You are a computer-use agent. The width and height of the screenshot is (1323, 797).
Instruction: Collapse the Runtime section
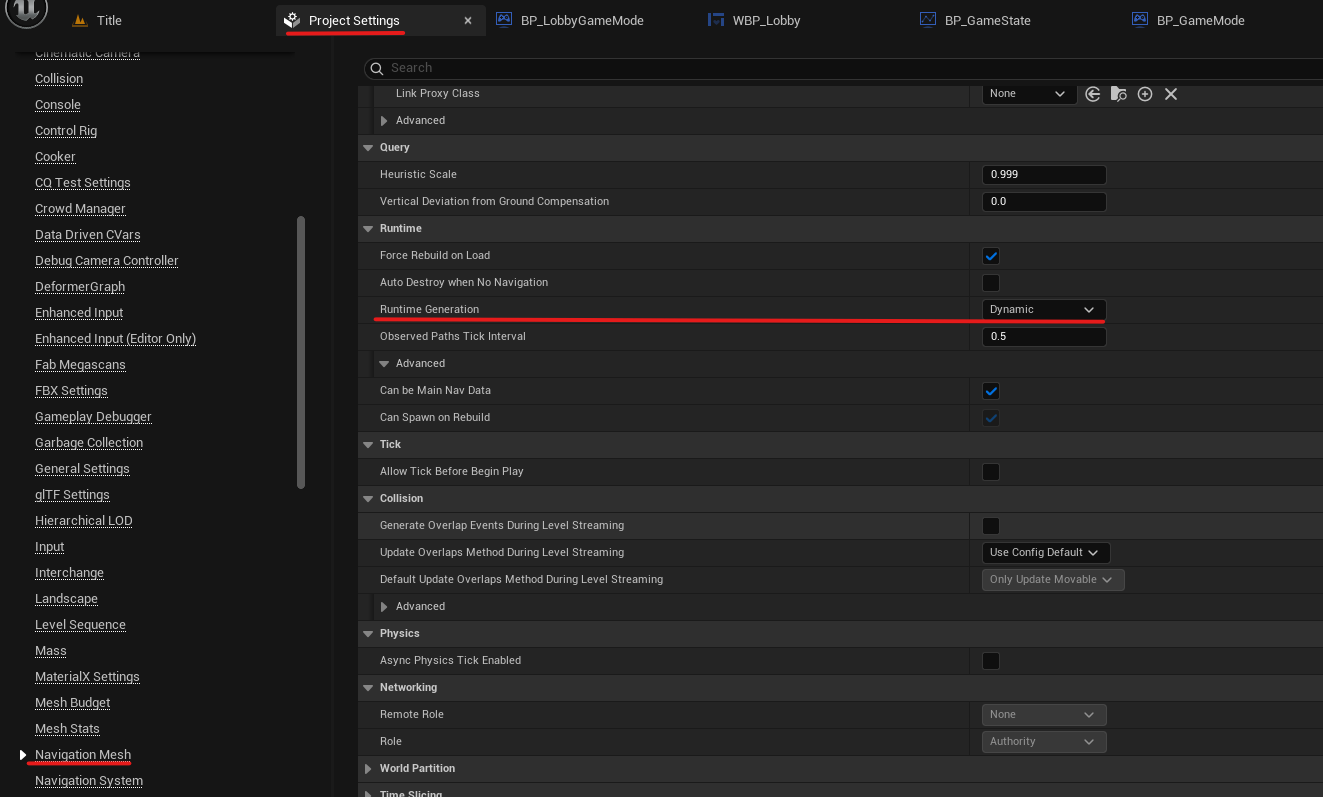point(367,229)
